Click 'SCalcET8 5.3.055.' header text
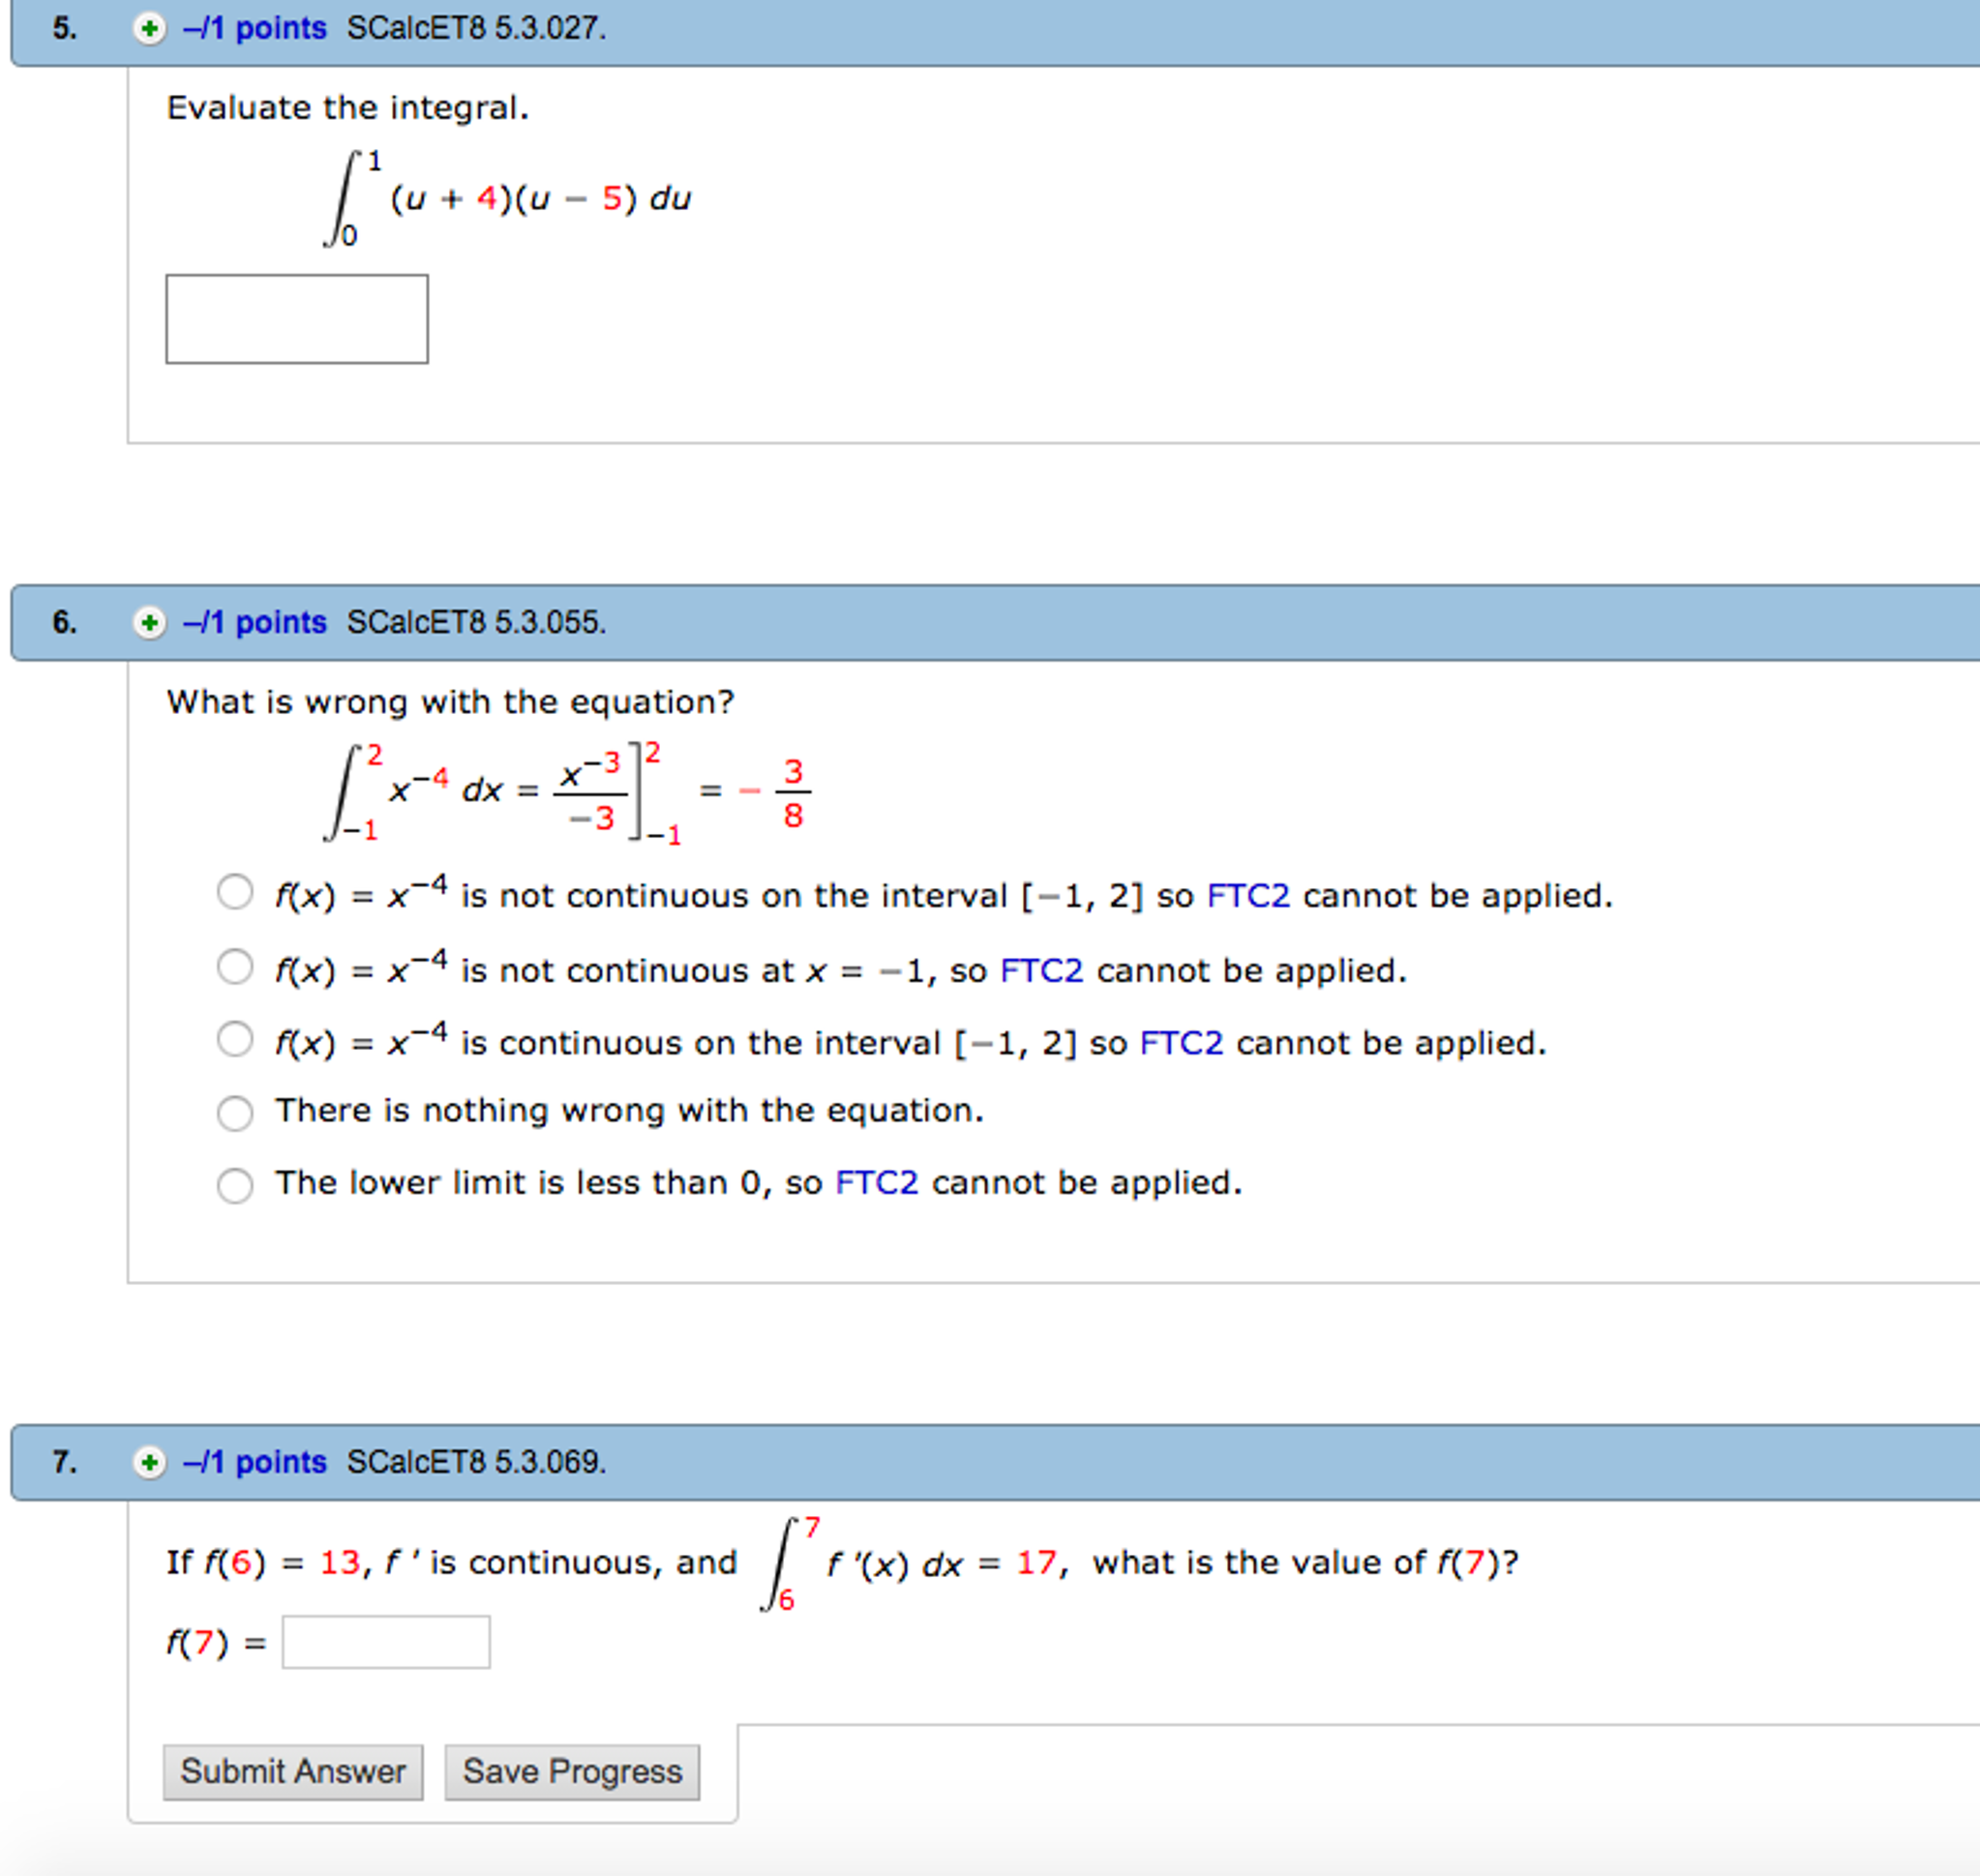 click(x=476, y=623)
